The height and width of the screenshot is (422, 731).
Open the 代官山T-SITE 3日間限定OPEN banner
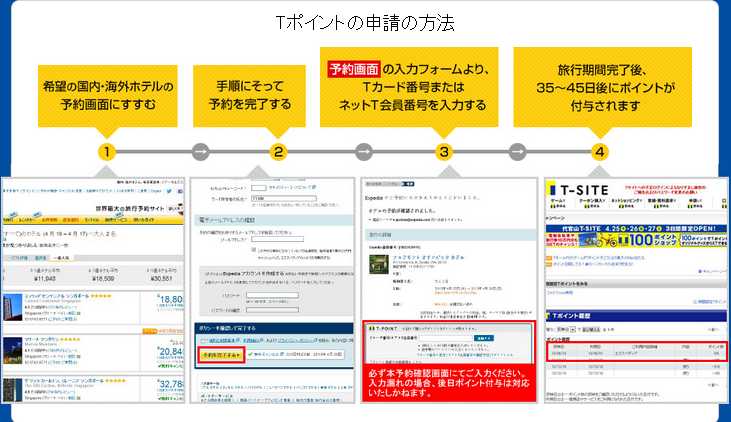tap(636, 228)
